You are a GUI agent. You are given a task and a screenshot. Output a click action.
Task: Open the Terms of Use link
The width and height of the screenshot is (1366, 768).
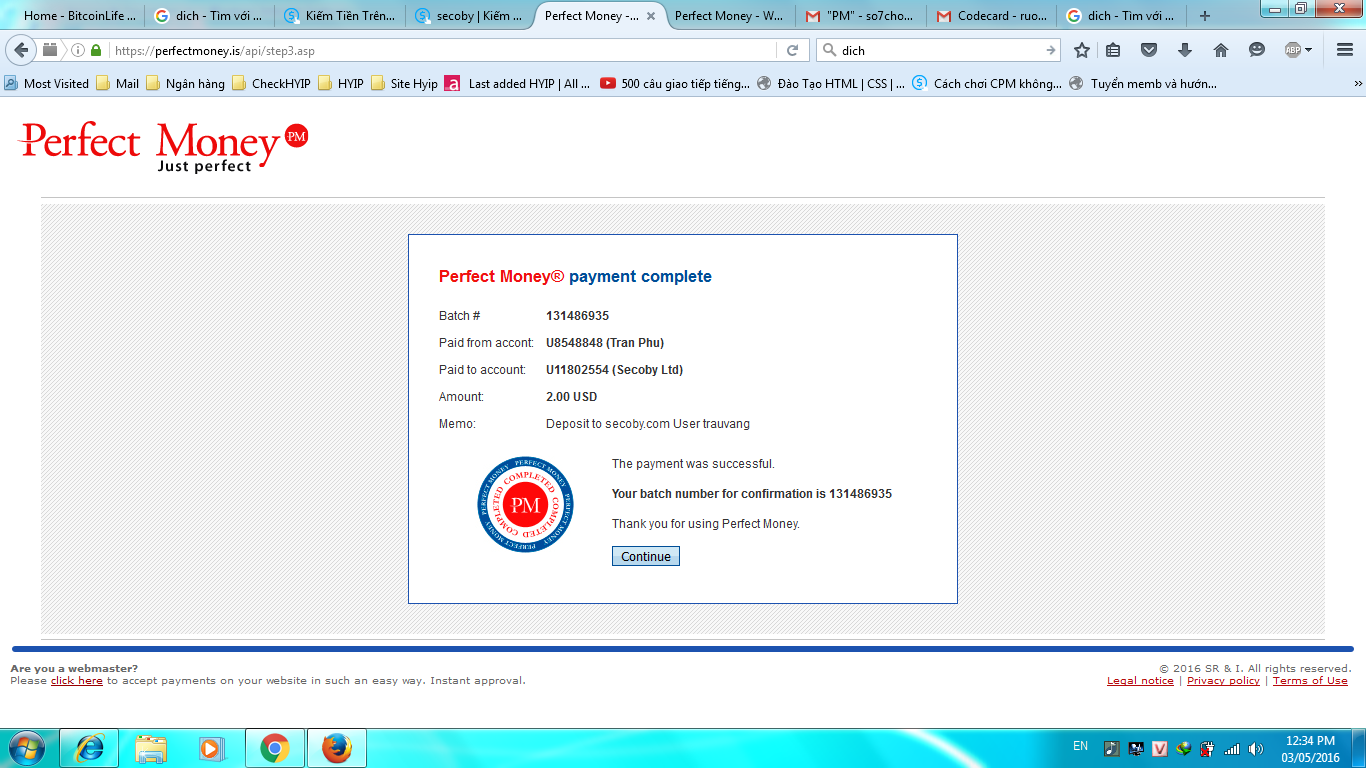pos(1310,681)
